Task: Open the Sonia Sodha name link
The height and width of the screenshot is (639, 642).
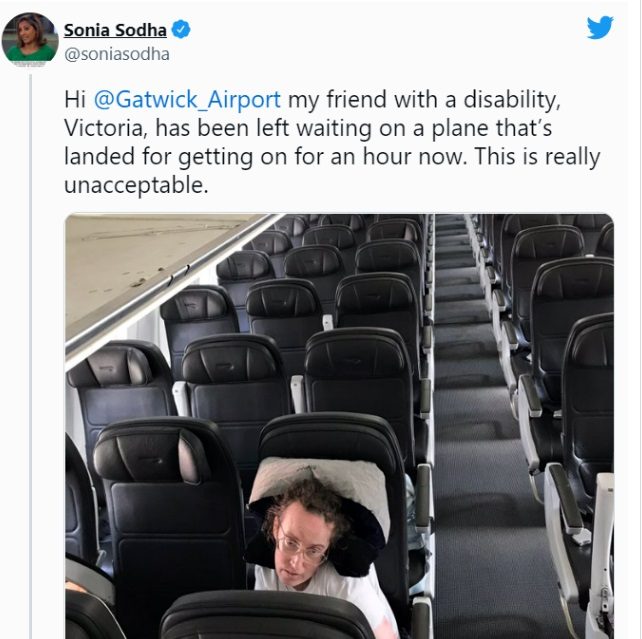Action: (115, 30)
